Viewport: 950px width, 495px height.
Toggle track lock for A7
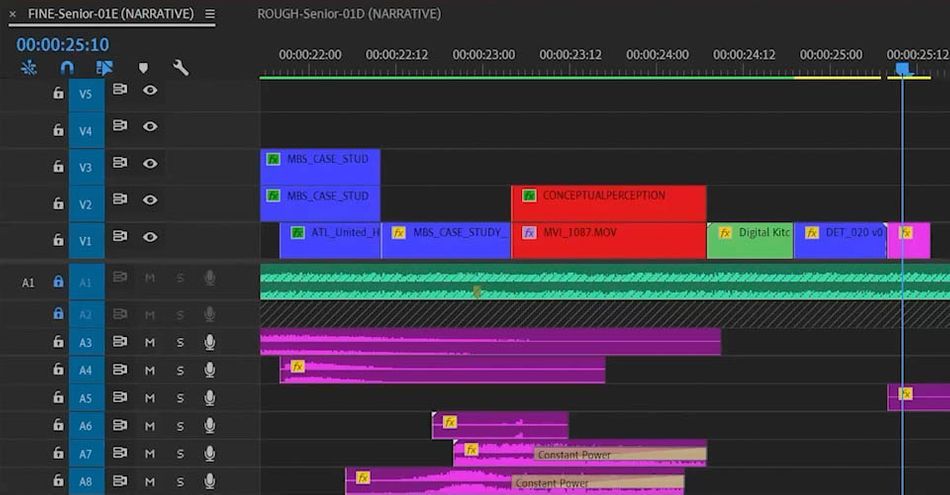[58, 453]
